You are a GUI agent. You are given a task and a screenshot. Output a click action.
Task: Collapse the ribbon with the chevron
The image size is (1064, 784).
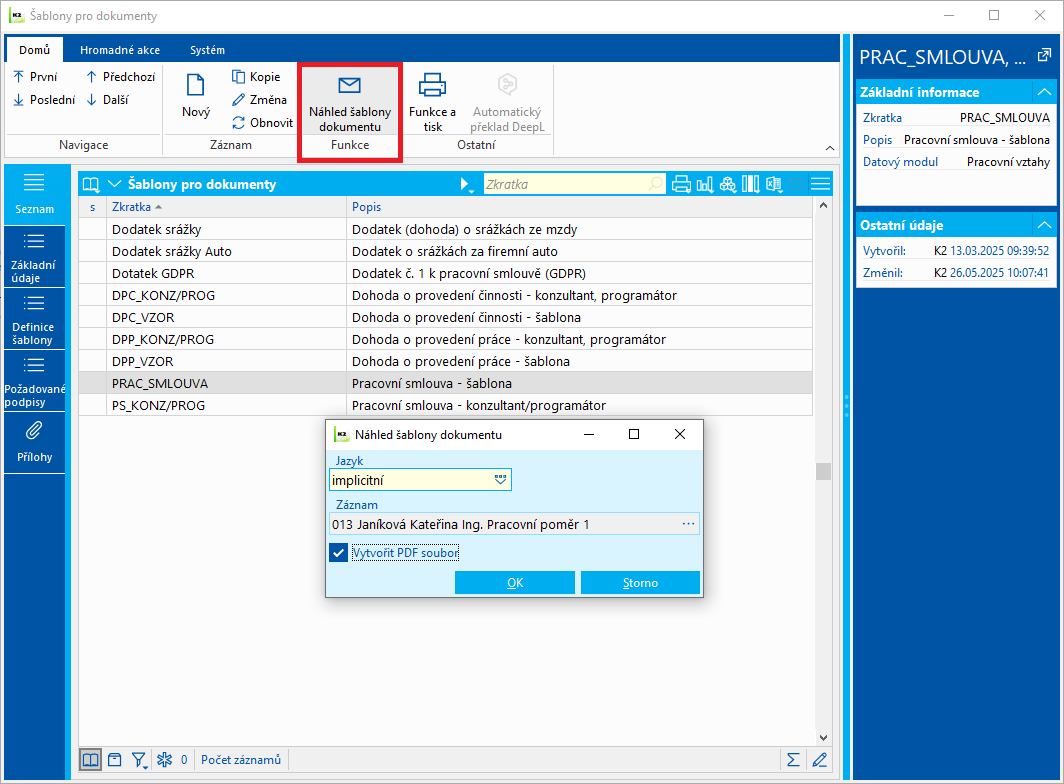coord(829,147)
